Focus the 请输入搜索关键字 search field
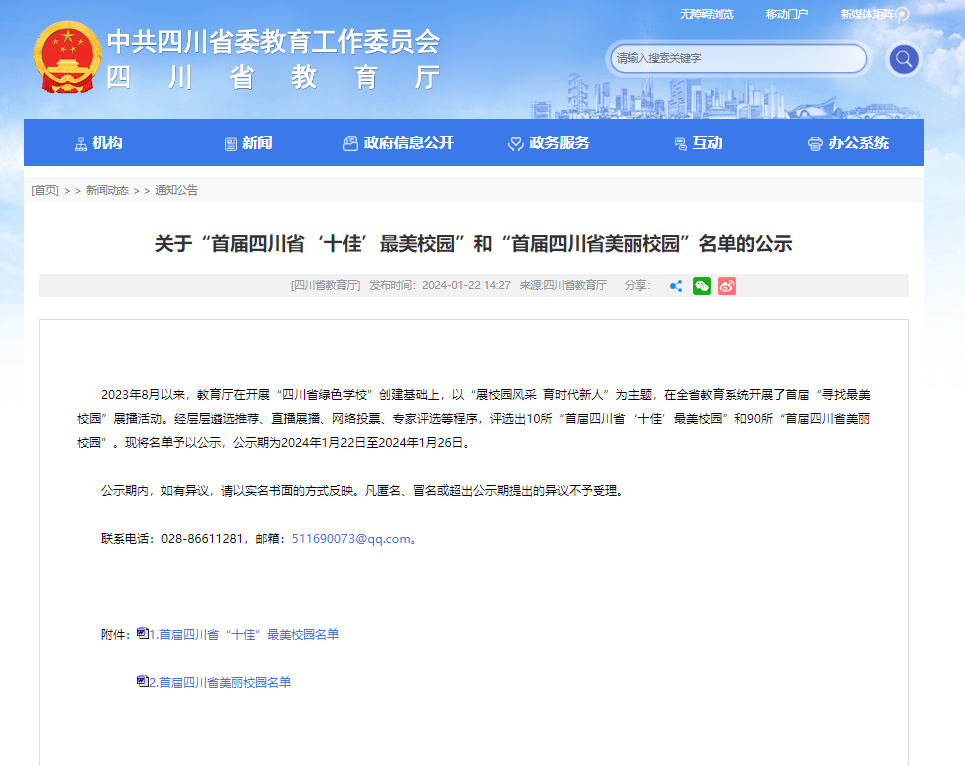The image size is (965, 766). pos(738,58)
